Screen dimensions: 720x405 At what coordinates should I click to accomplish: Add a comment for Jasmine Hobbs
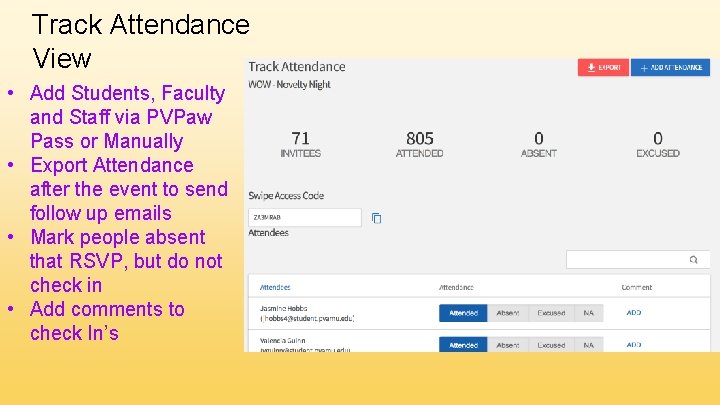[633, 313]
